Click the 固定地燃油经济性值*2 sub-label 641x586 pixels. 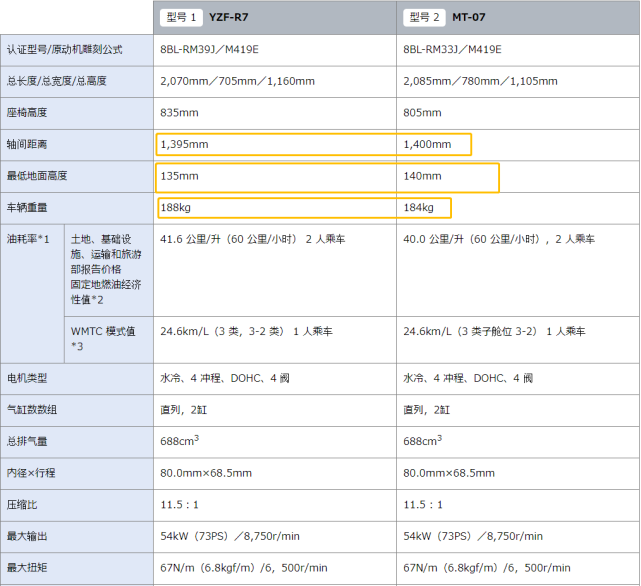click(106, 292)
